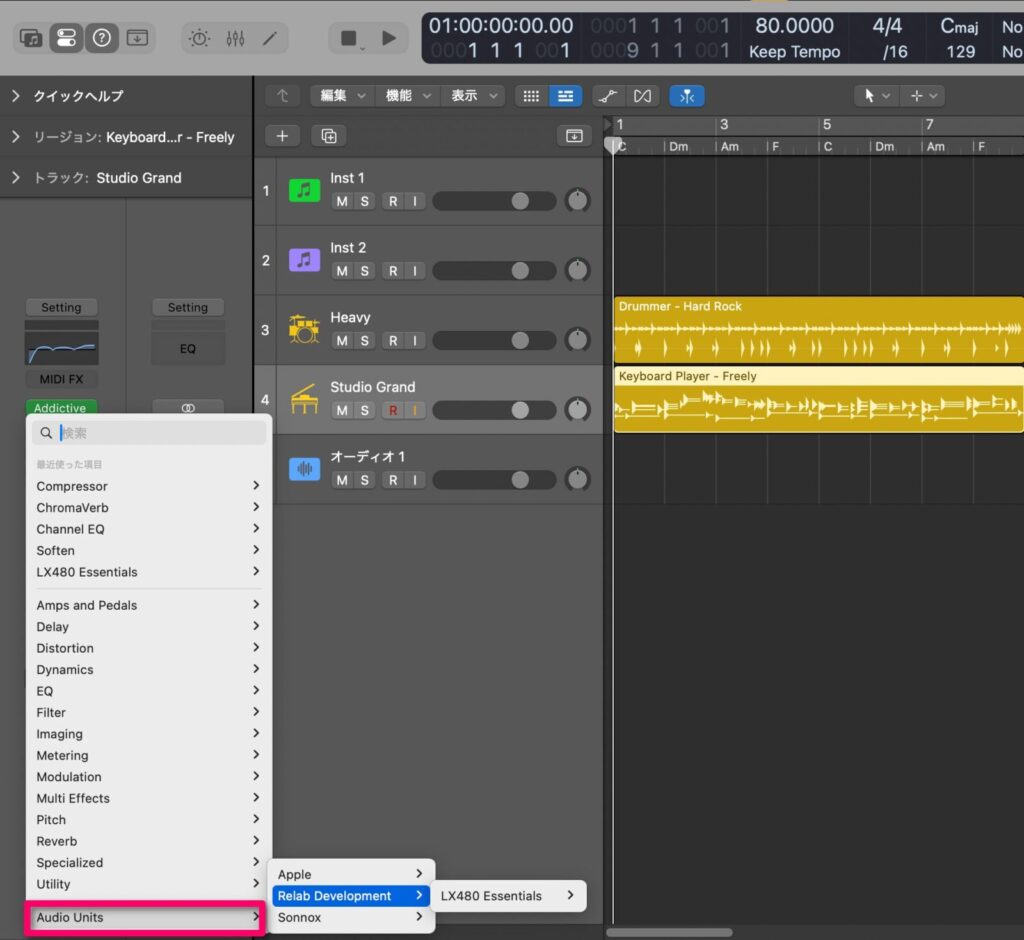Open the Sonnox Audio Units submenu
The height and width of the screenshot is (940, 1024).
pyautogui.click(x=351, y=918)
